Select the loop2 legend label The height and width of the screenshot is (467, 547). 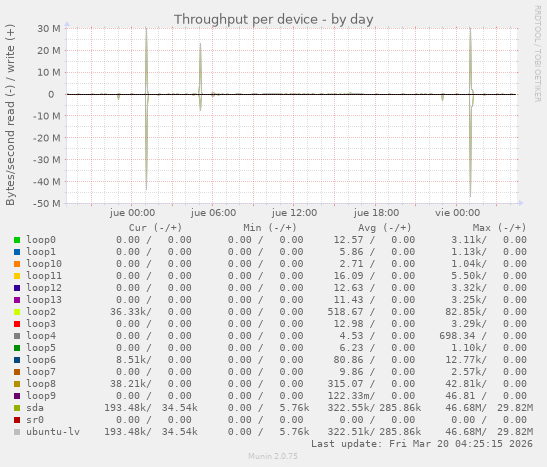(x=41, y=312)
